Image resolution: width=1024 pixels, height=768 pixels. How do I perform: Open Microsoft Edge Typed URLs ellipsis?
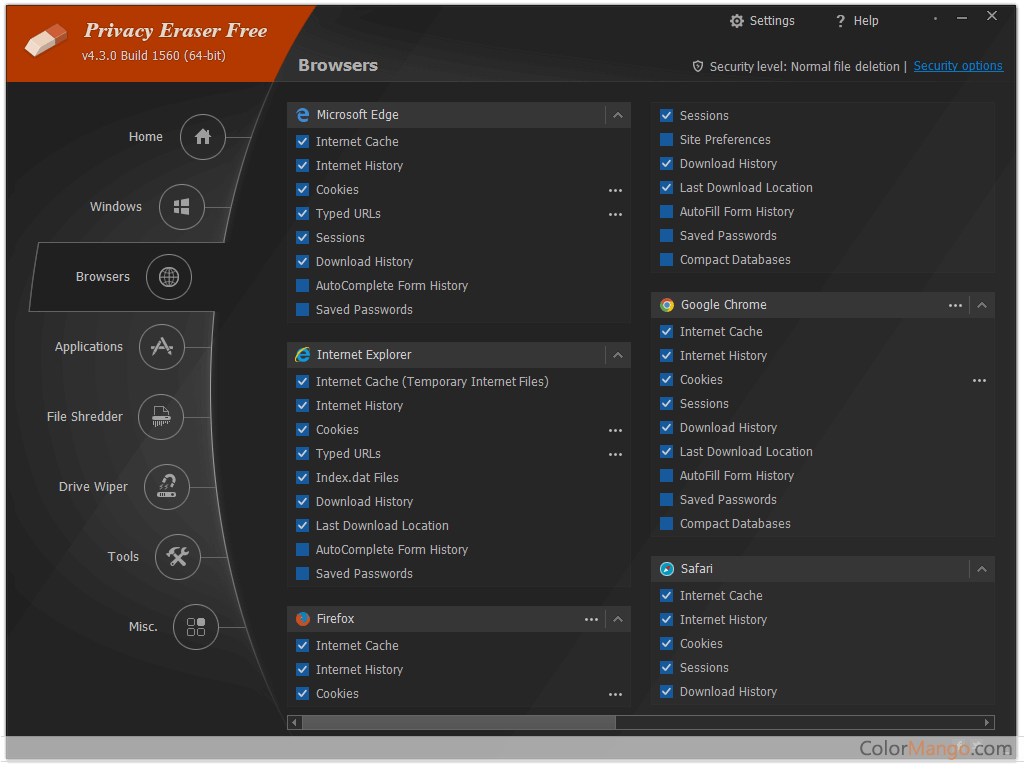point(615,214)
